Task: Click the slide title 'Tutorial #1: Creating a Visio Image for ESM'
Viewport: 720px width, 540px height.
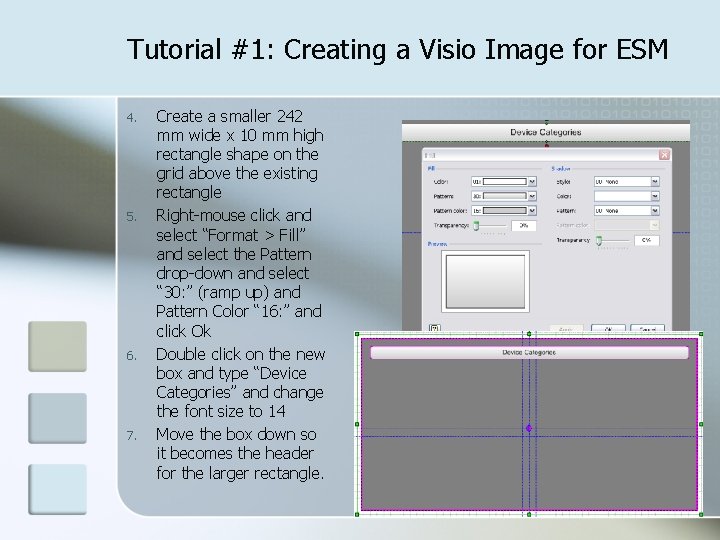Action: pos(397,50)
